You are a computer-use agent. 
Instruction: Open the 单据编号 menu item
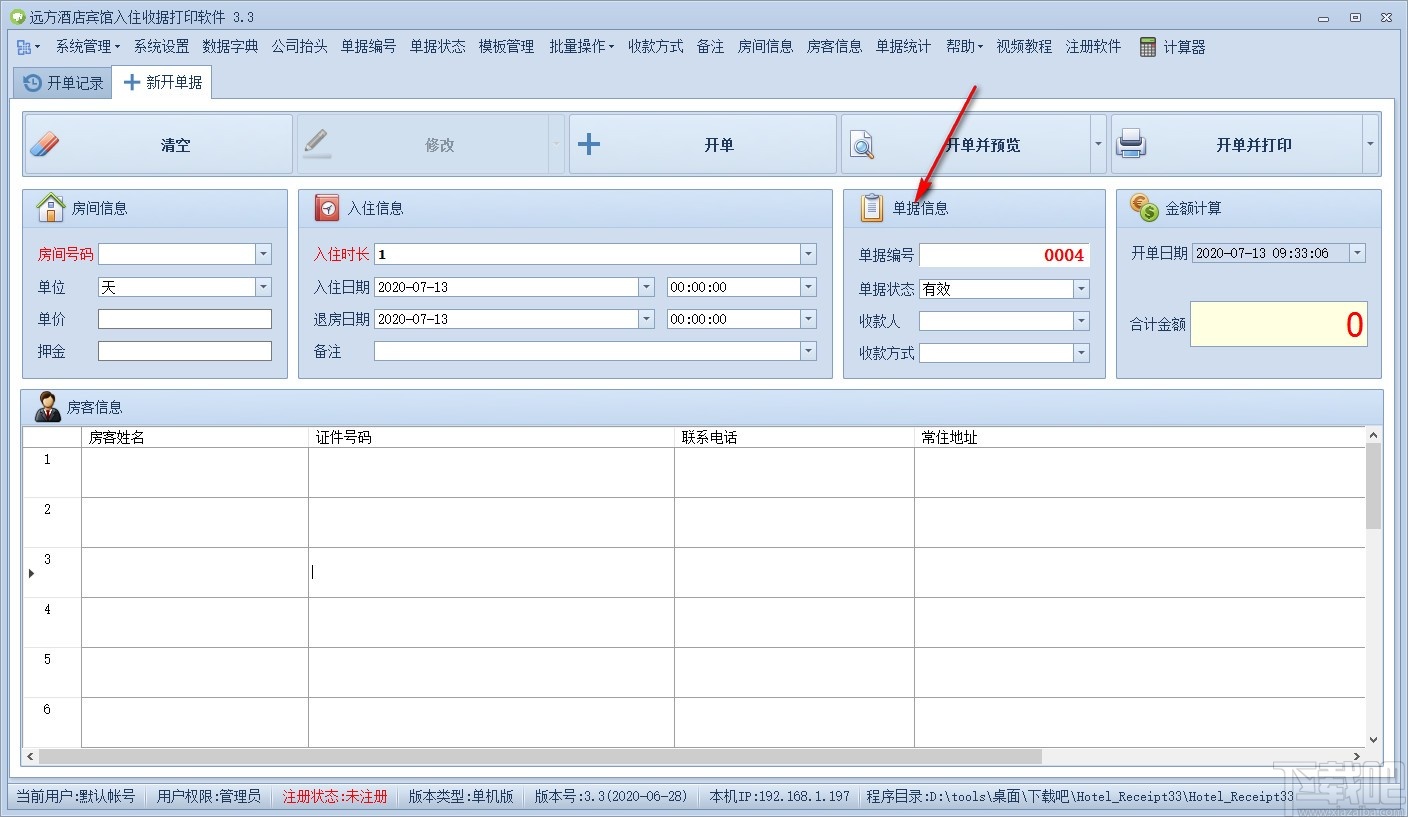click(x=368, y=47)
